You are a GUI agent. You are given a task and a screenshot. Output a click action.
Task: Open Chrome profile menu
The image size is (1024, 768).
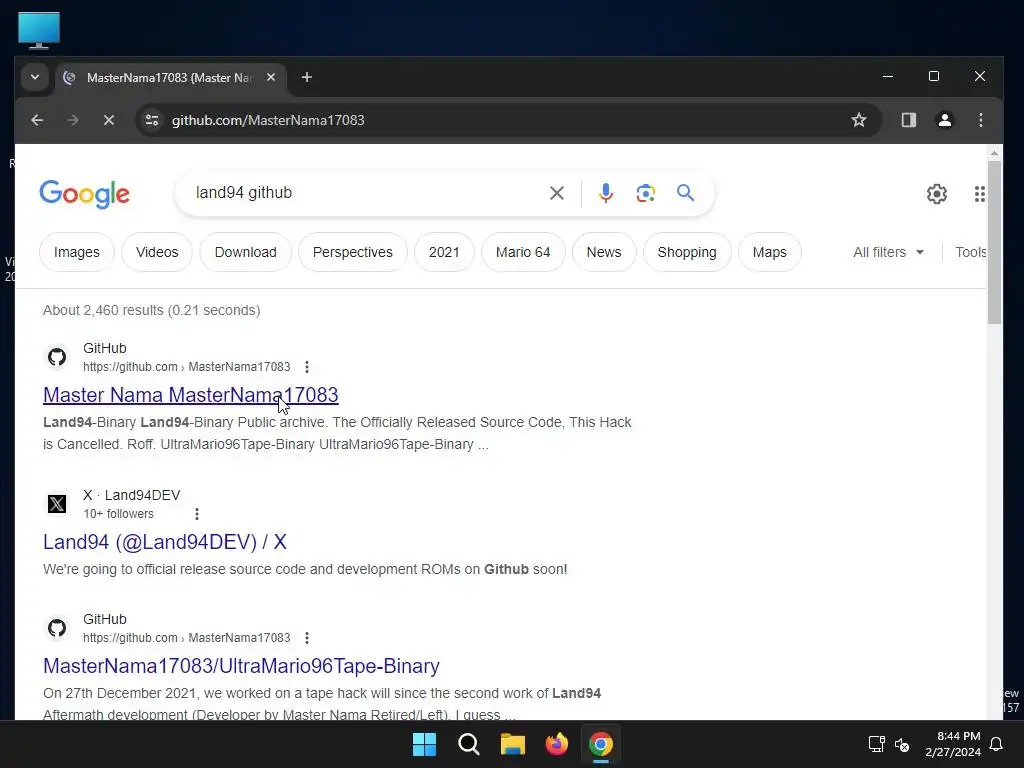click(944, 120)
